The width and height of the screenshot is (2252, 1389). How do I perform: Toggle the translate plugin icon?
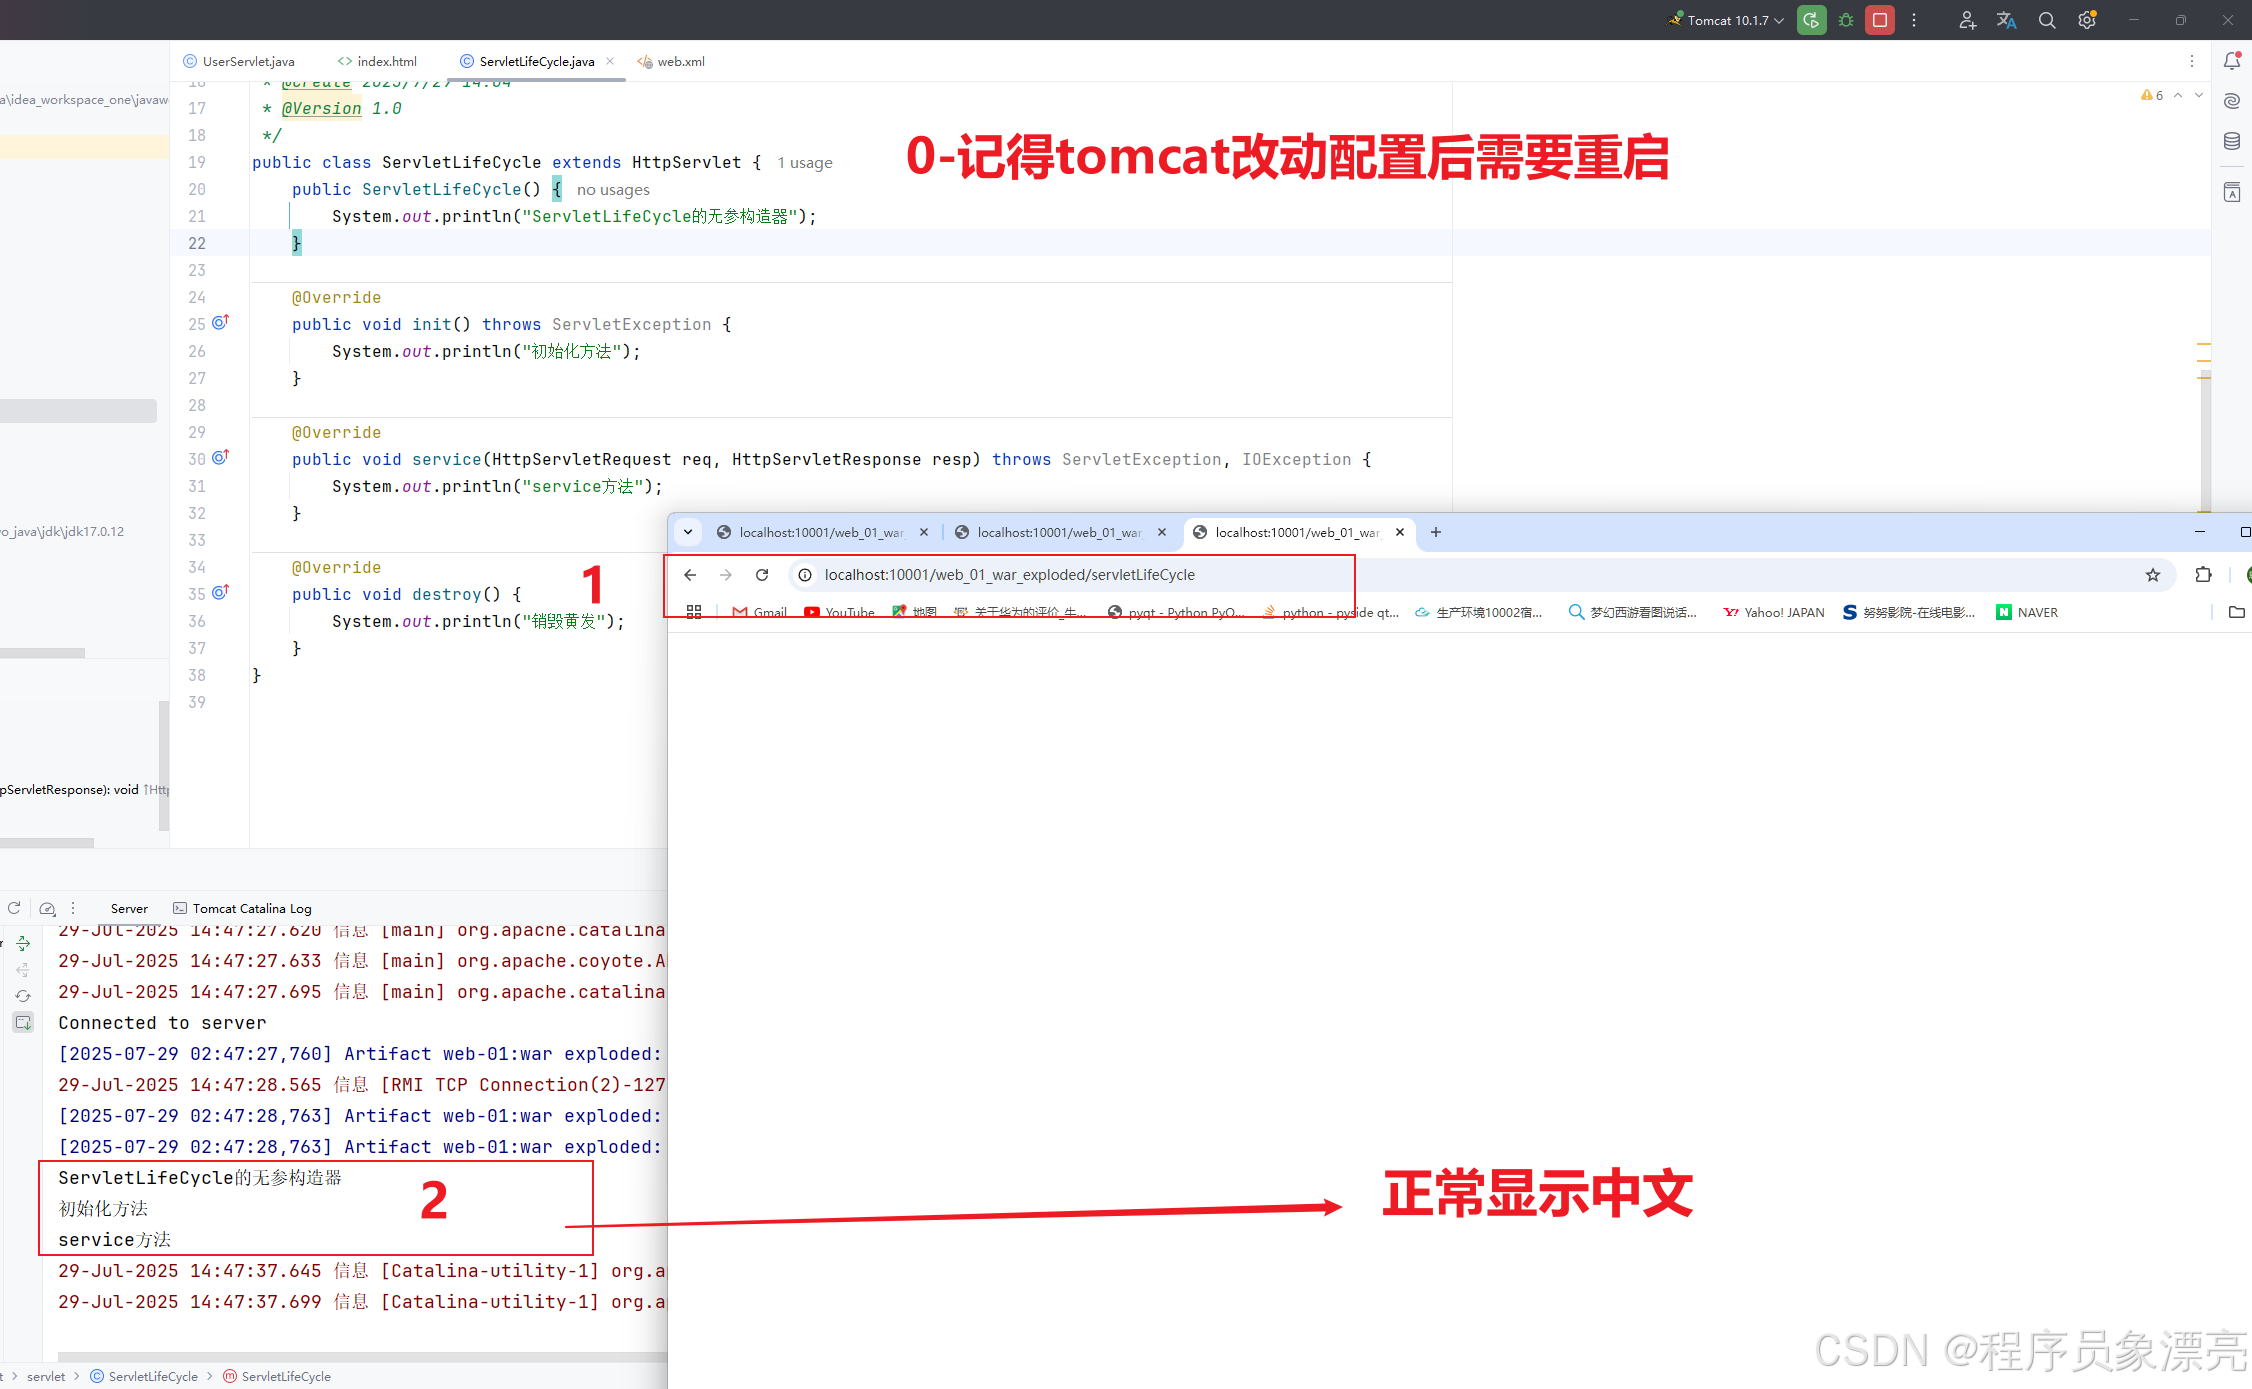tap(2006, 20)
